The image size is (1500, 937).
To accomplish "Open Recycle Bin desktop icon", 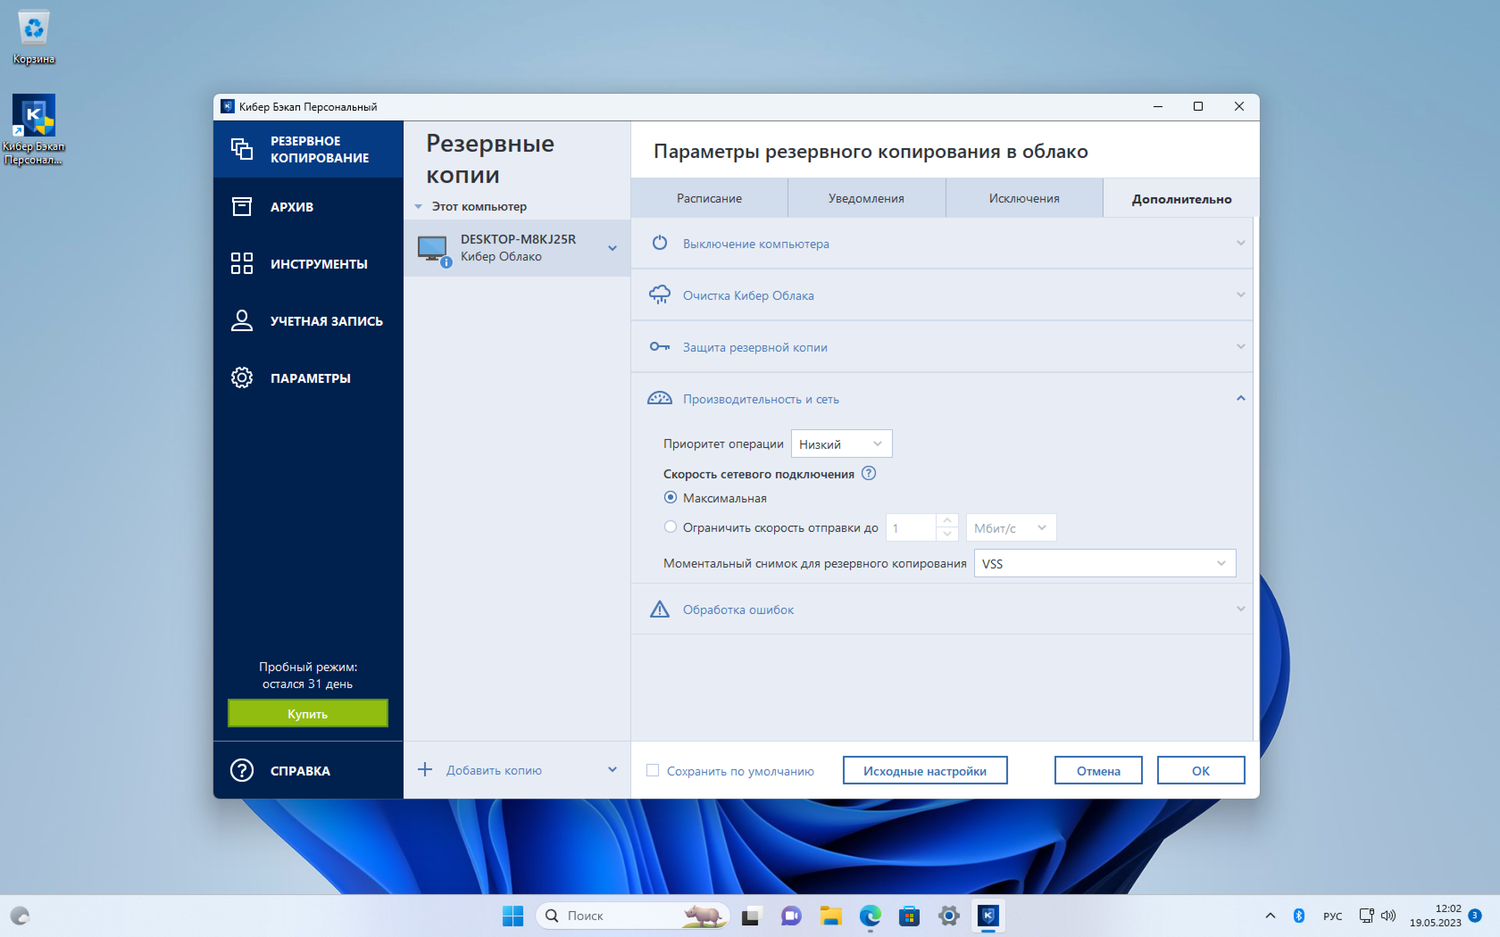I will (x=34, y=37).
